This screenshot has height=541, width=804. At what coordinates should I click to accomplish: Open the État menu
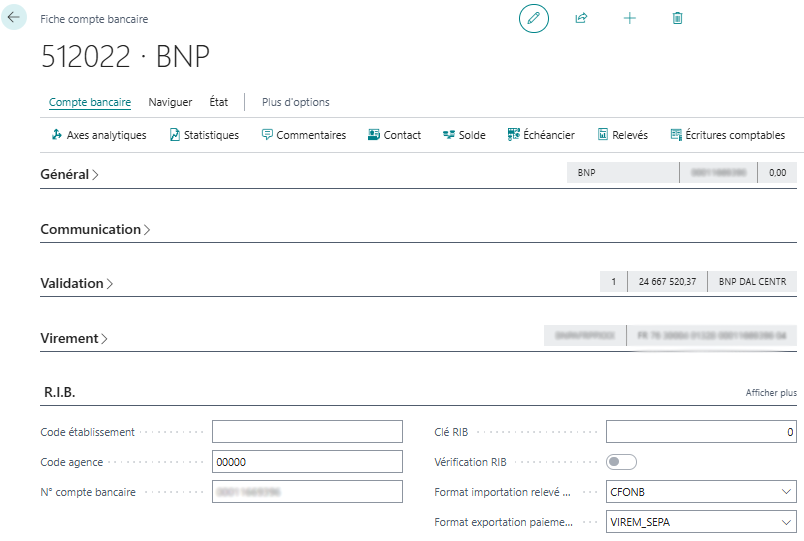pyautogui.click(x=218, y=102)
